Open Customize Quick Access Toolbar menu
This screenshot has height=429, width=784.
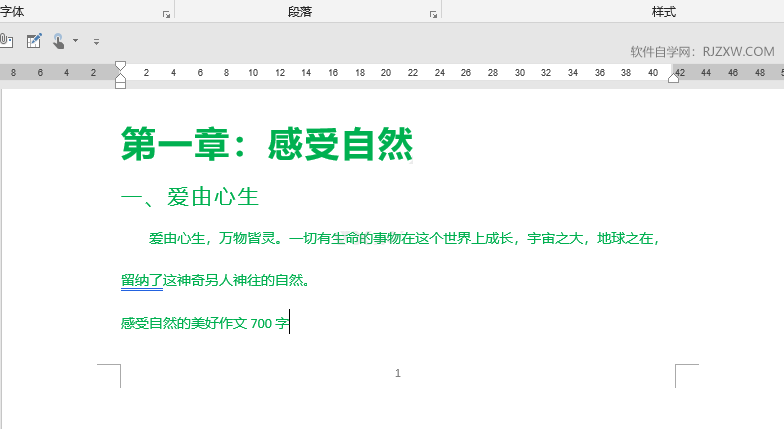pos(96,42)
